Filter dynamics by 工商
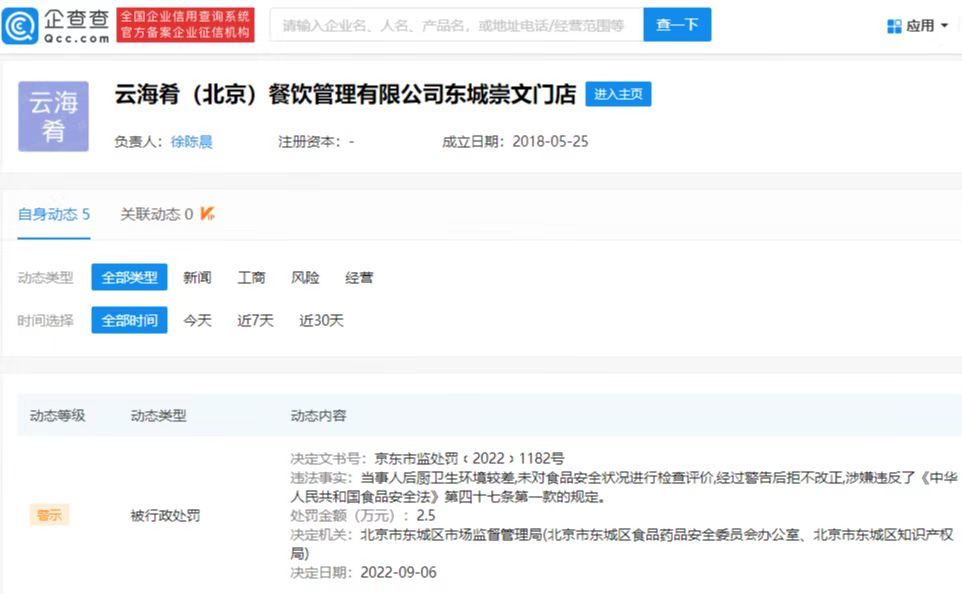 click(x=252, y=277)
